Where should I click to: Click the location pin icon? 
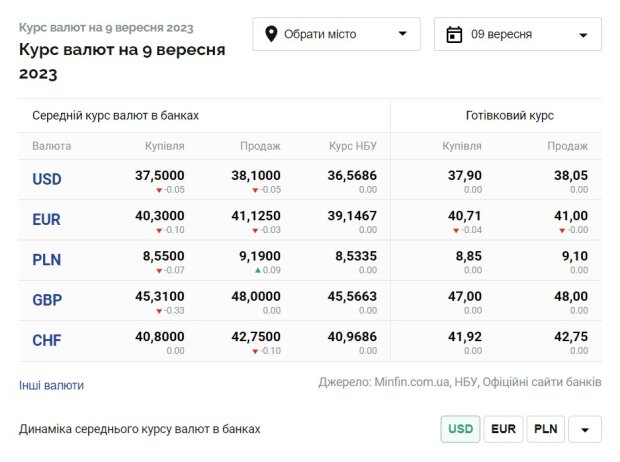pyautogui.click(x=271, y=34)
